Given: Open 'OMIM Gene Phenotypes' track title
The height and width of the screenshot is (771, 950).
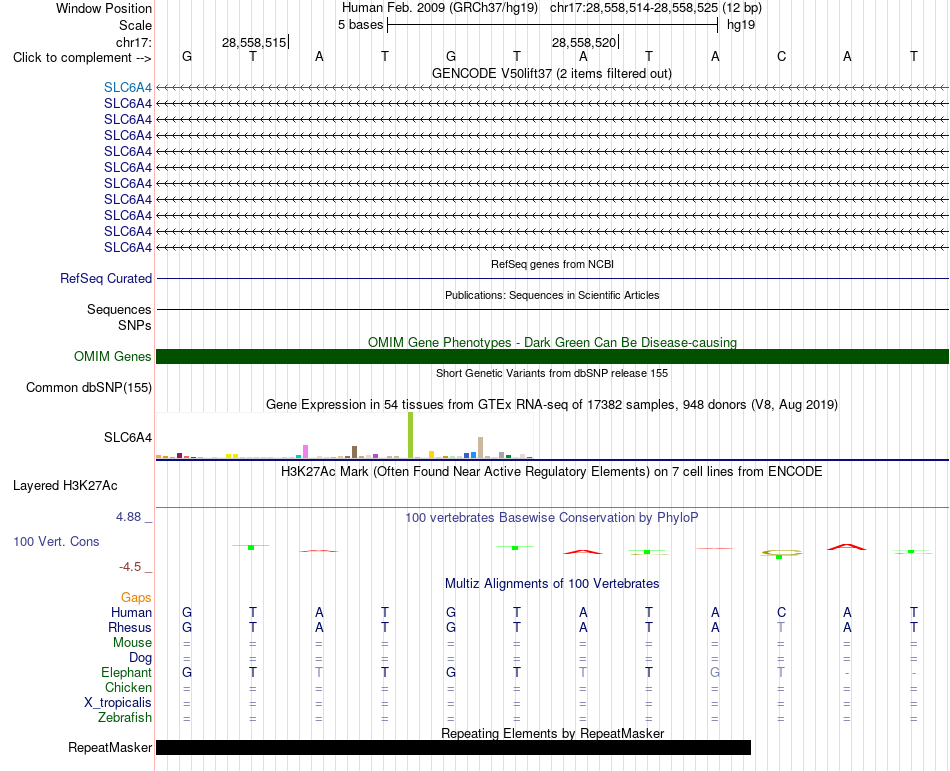Looking at the screenshot, I should pyautogui.click(x=552, y=342).
